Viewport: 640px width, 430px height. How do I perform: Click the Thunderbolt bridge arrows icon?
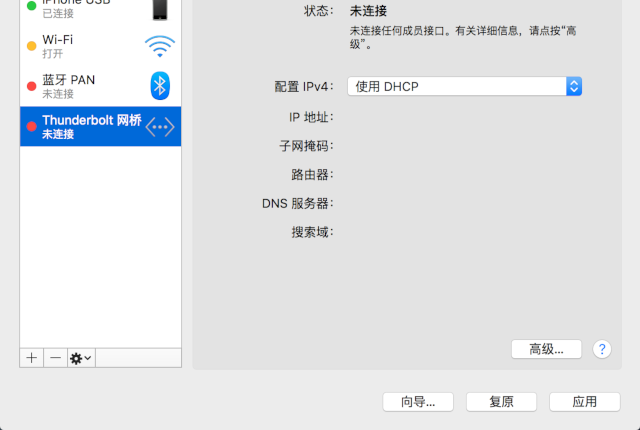coord(160,127)
